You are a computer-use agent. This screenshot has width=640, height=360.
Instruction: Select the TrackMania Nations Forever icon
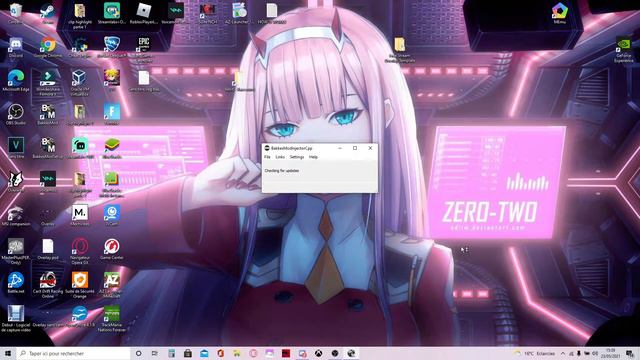(x=111, y=318)
